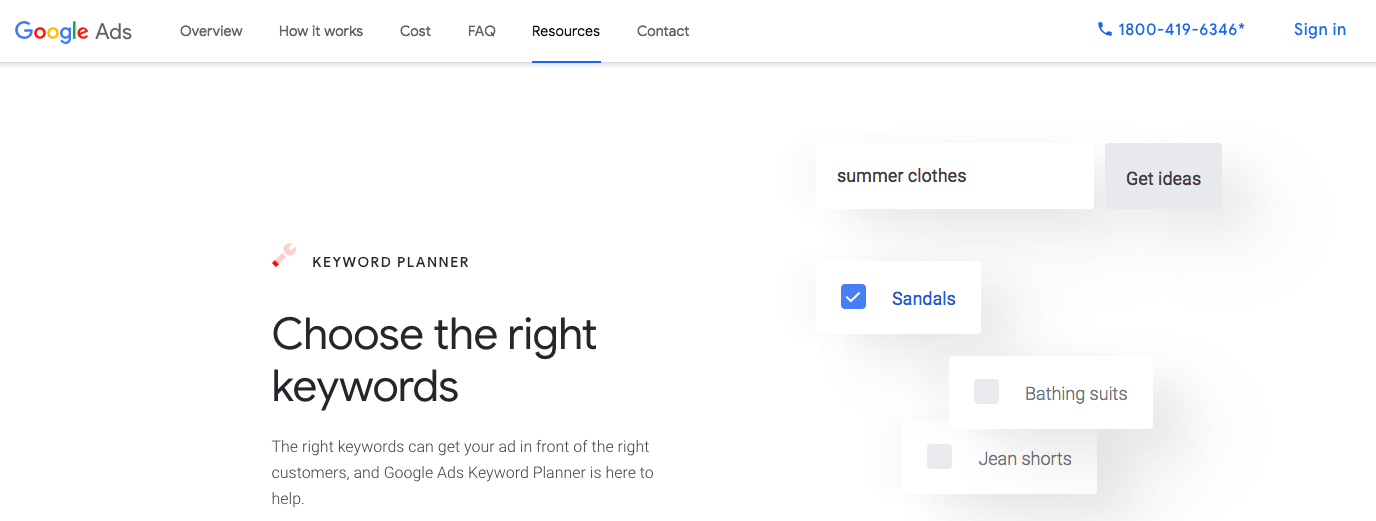This screenshot has height=521, width=1376.
Task: Open the Contact navigation link
Action: tap(663, 31)
